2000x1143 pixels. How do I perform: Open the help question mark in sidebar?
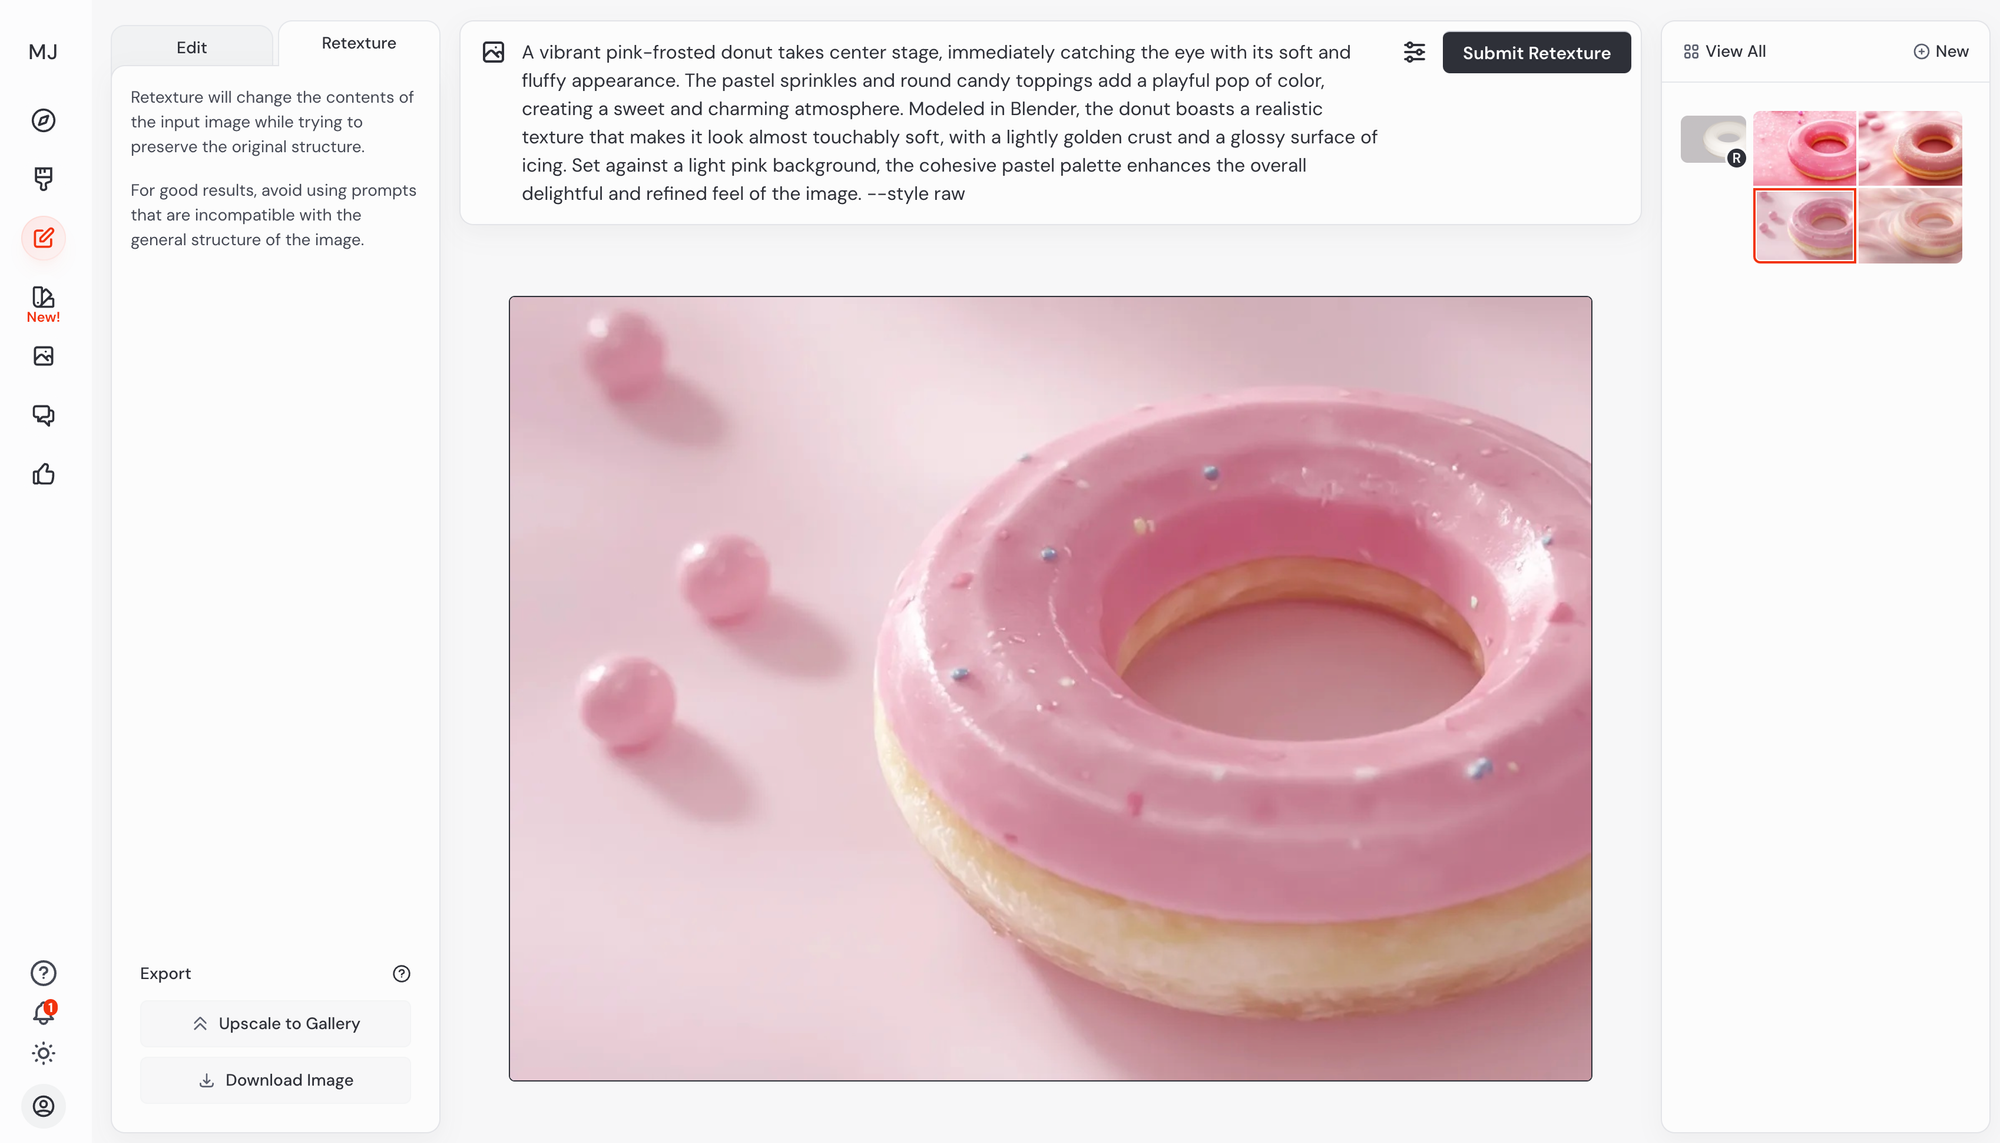pyautogui.click(x=43, y=973)
